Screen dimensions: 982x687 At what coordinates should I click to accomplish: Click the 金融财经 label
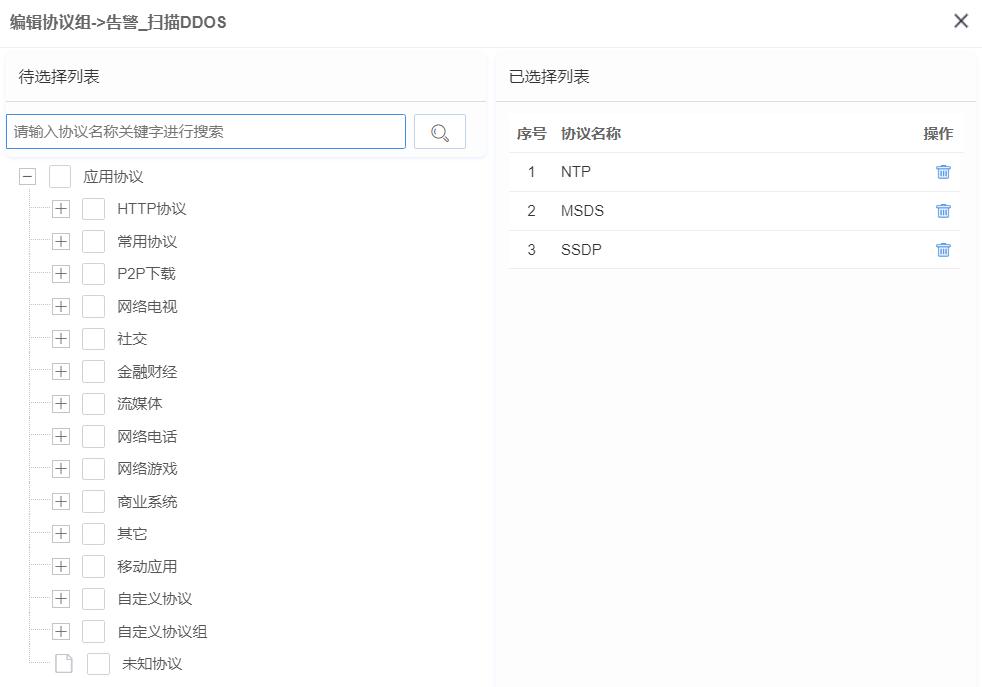click(x=147, y=371)
